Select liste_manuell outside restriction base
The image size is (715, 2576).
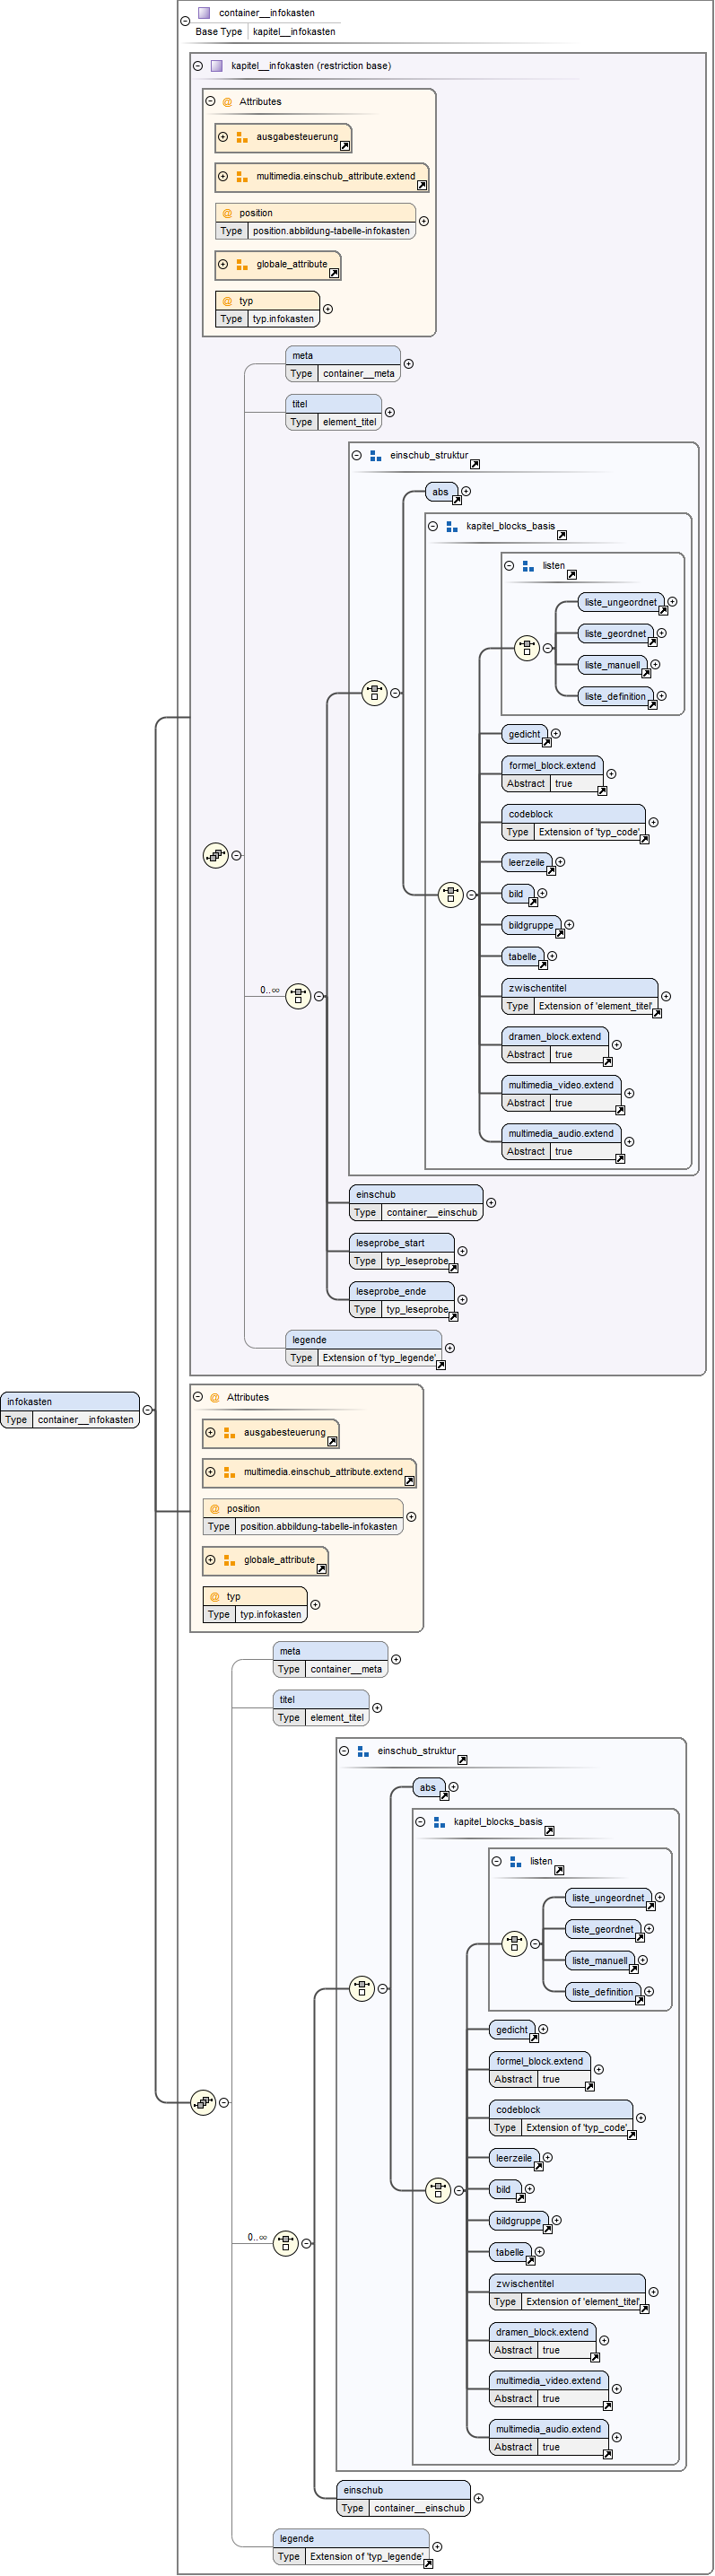tap(600, 1960)
